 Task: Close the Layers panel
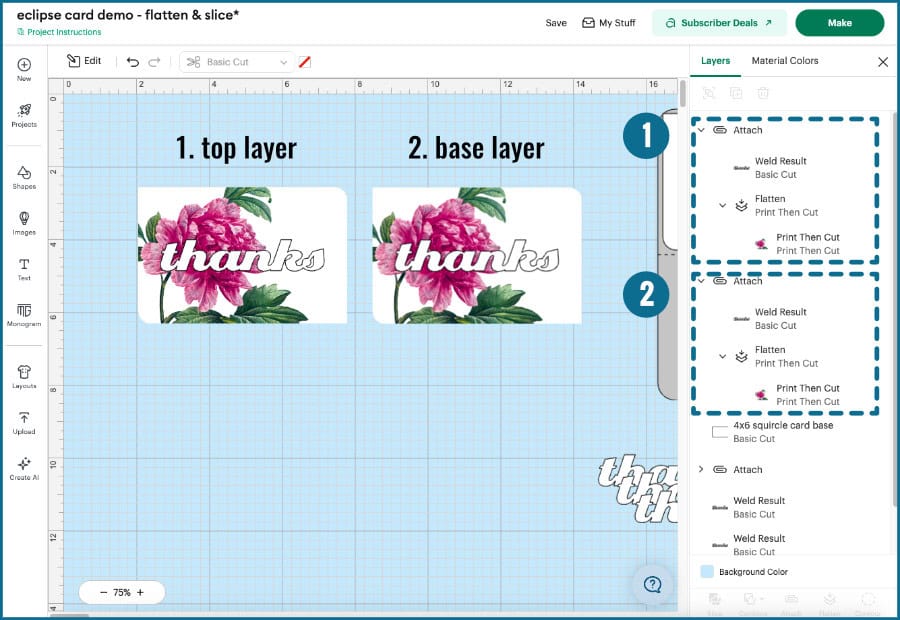883,61
